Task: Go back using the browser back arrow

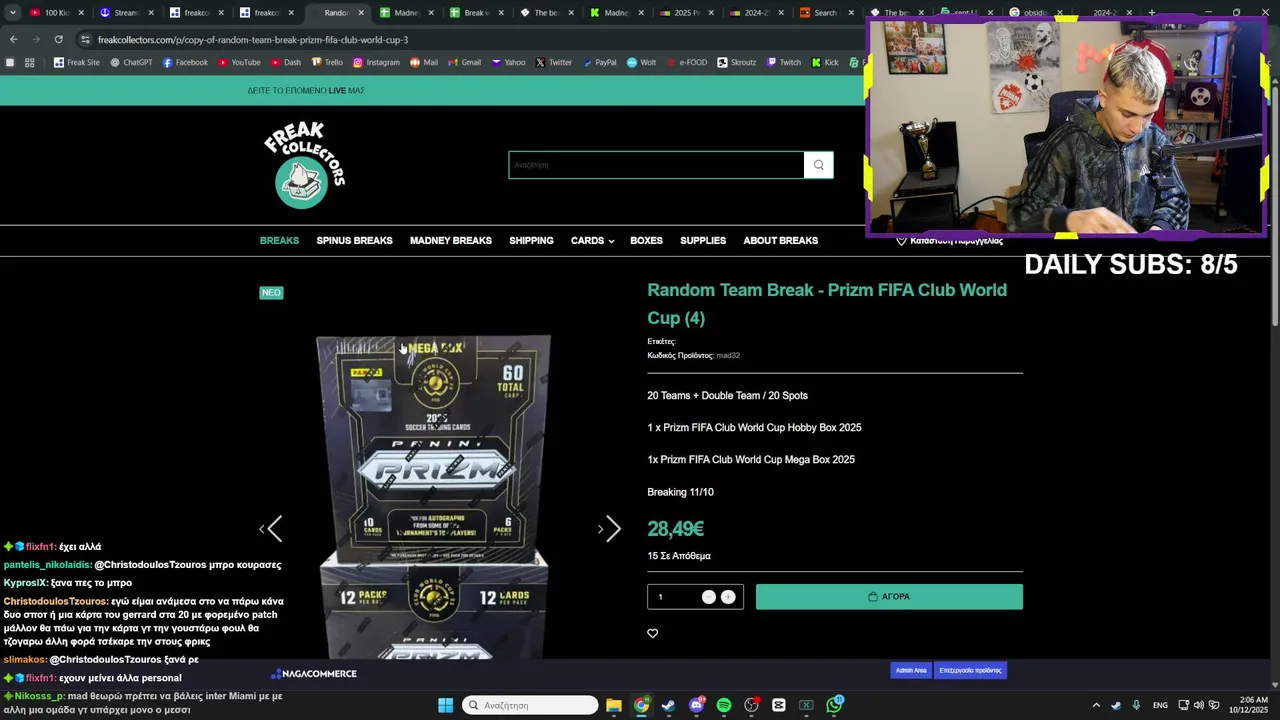Action: point(13,39)
